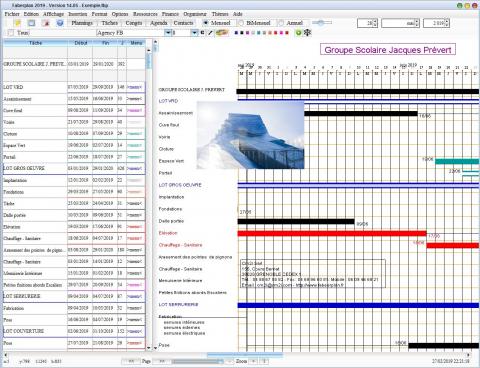Open the Format menu

tap(99, 14)
